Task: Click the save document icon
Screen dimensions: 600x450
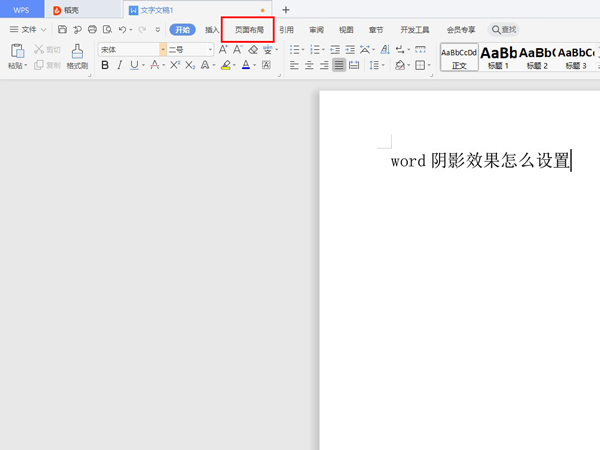Action: pyautogui.click(x=62, y=30)
